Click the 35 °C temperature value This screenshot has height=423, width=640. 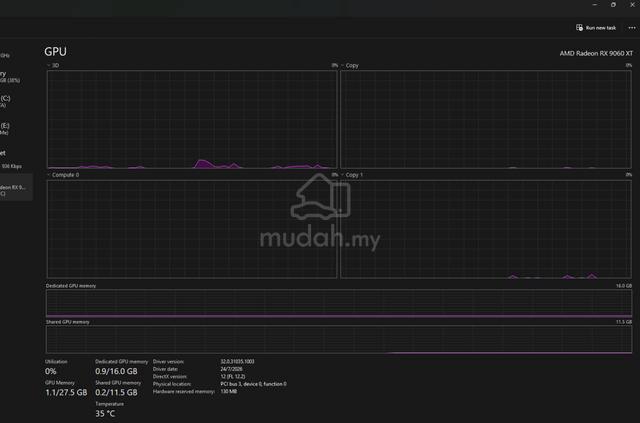[105, 414]
